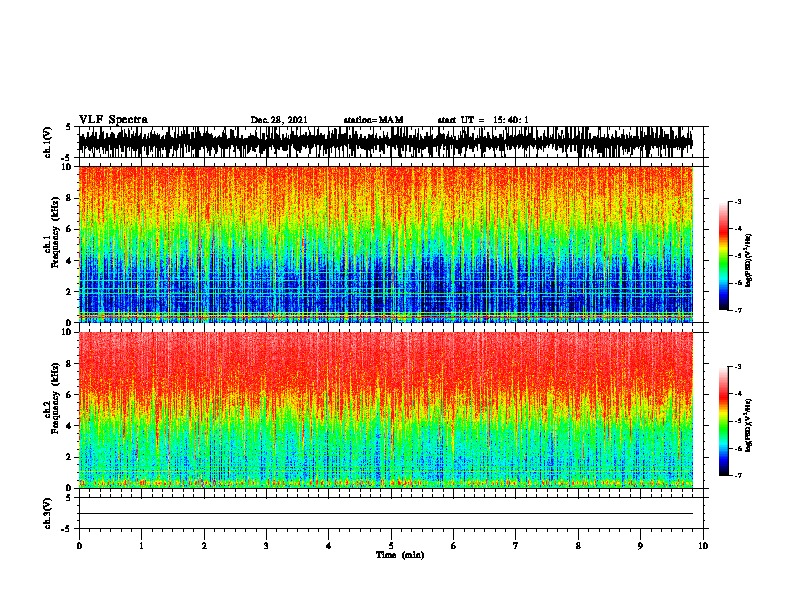
Task: Click the ch.1 frequency tick label "8"
Action: (x=69, y=198)
